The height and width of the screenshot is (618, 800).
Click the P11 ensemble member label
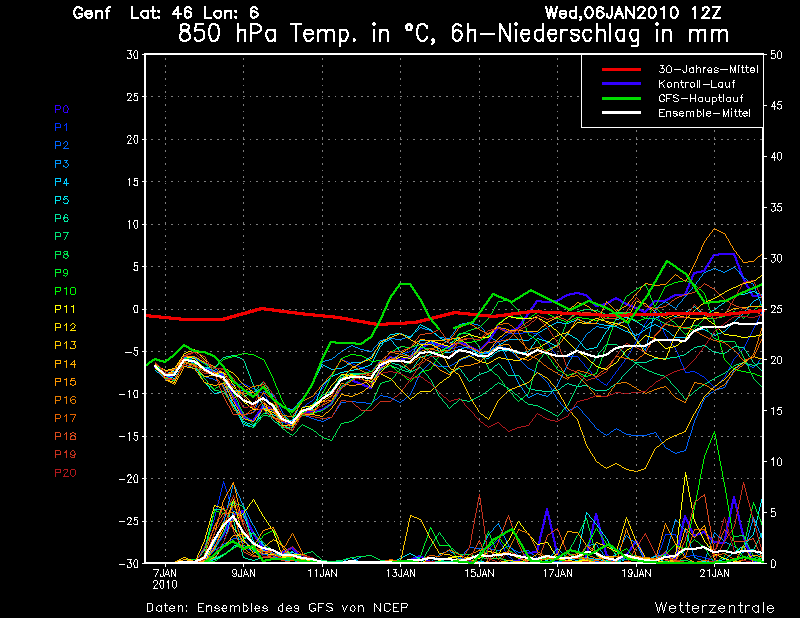point(65,309)
